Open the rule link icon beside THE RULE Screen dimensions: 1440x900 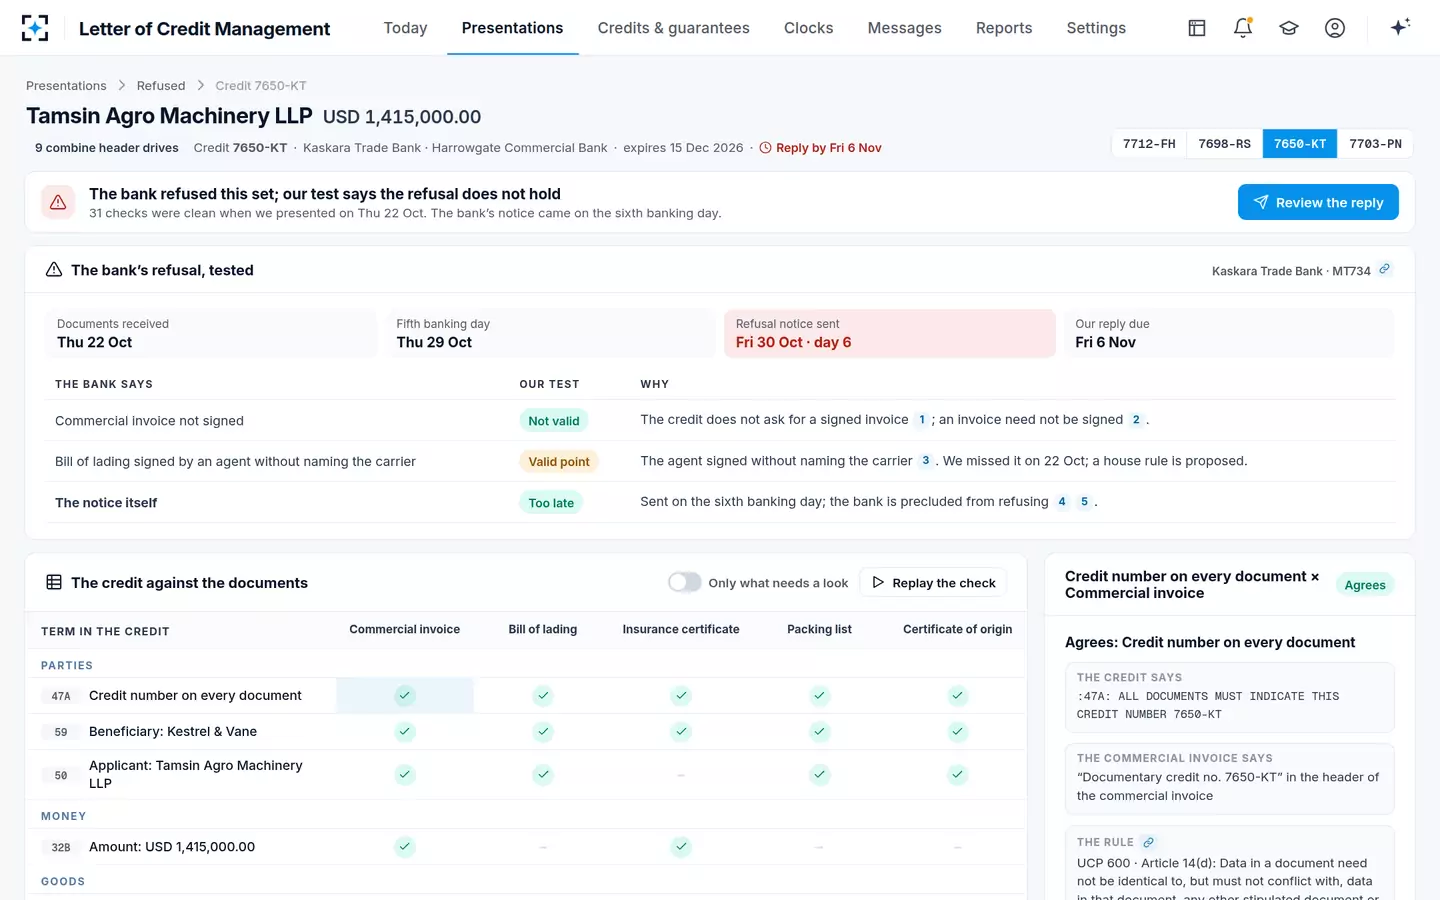(1149, 842)
